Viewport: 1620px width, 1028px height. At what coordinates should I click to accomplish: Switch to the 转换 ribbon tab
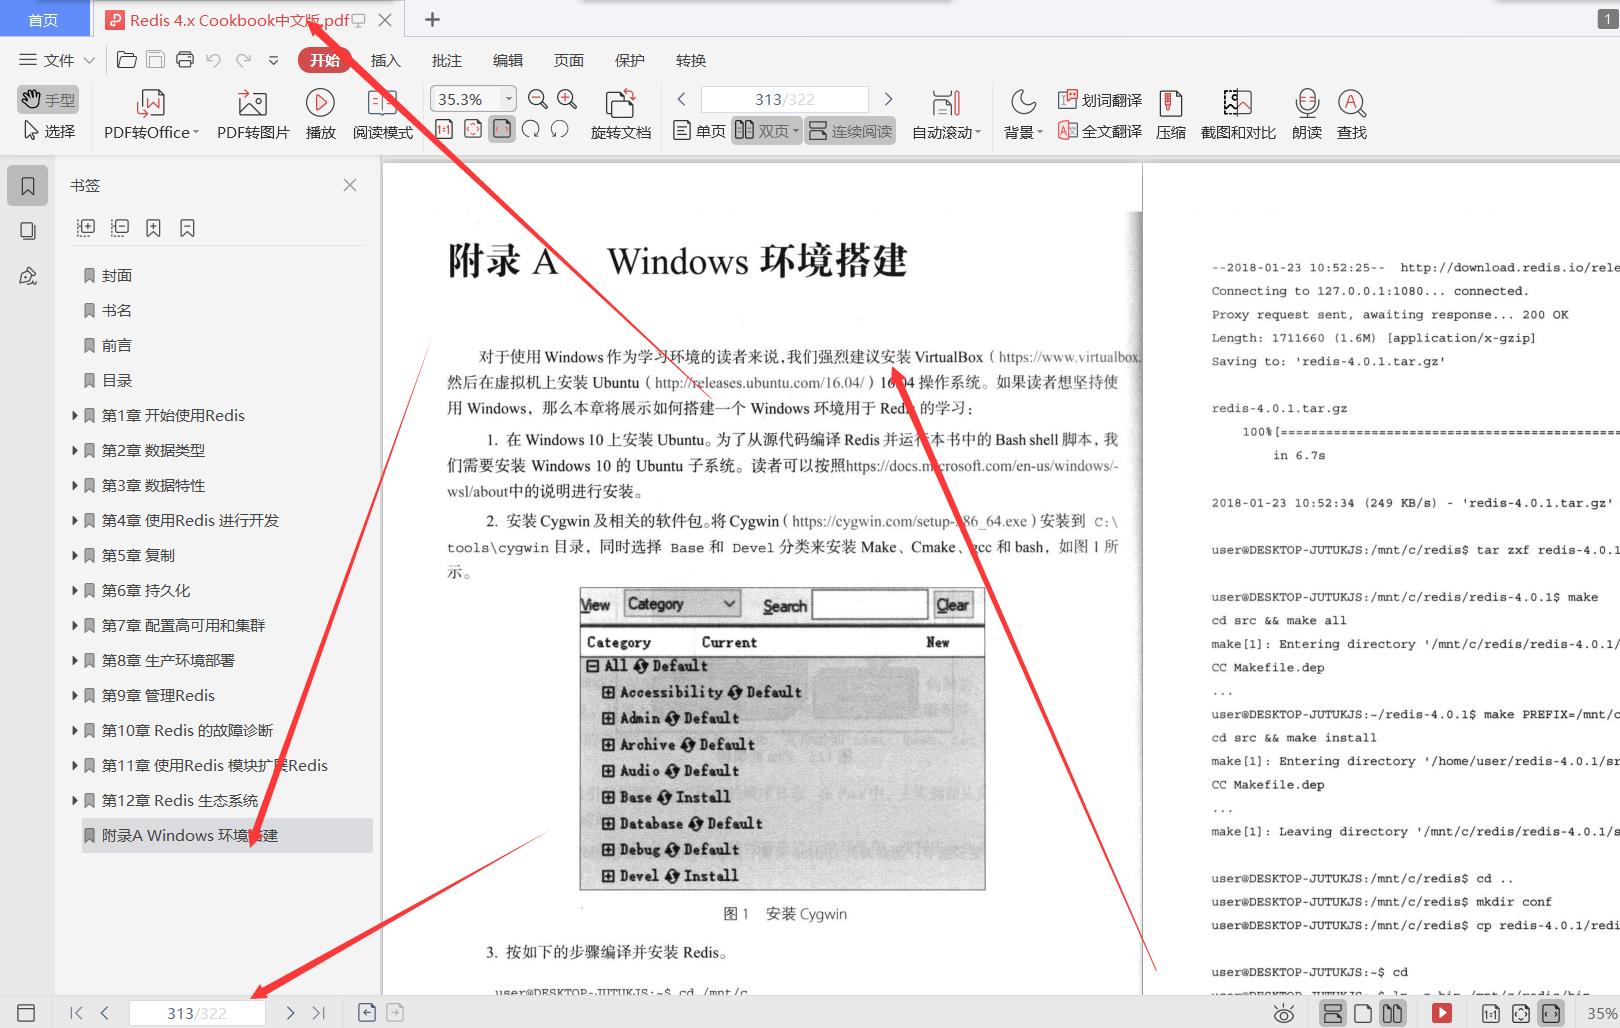point(690,60)
